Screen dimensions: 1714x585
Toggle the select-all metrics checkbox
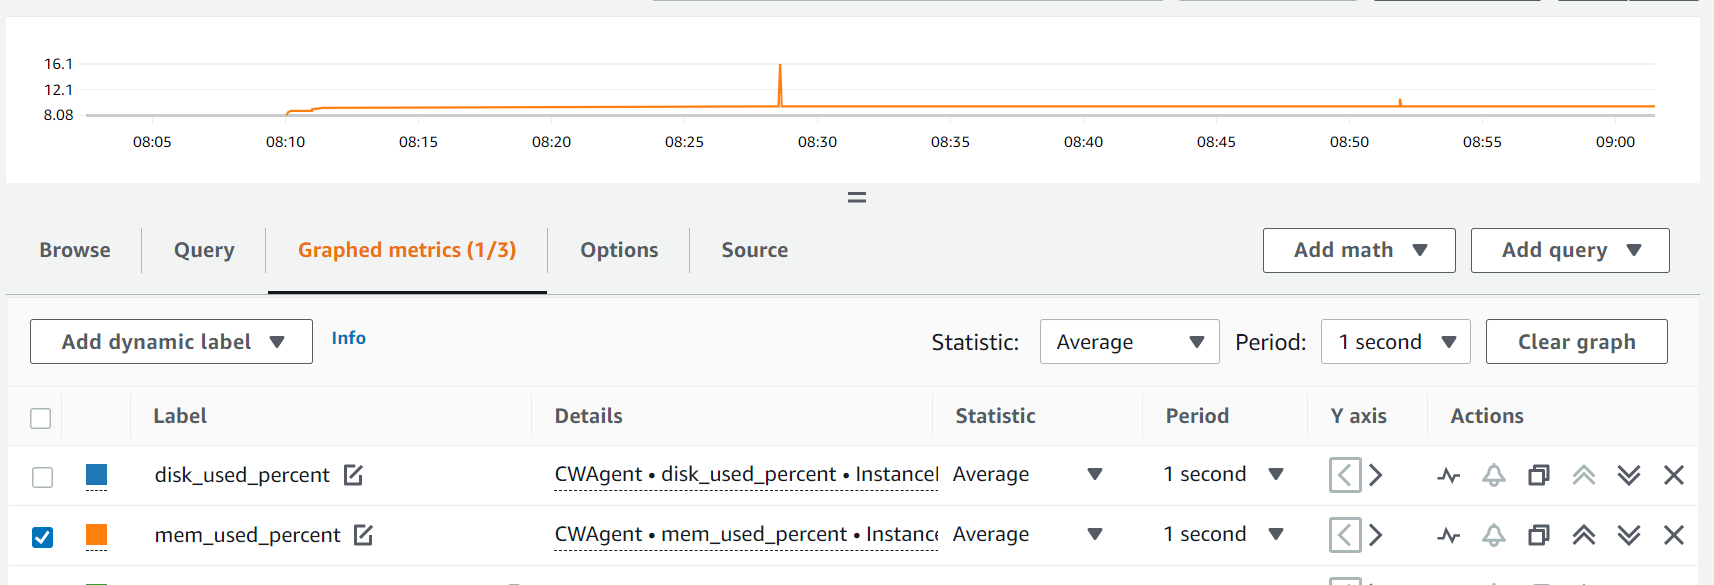pyautogui.click(x=40, y=417)
